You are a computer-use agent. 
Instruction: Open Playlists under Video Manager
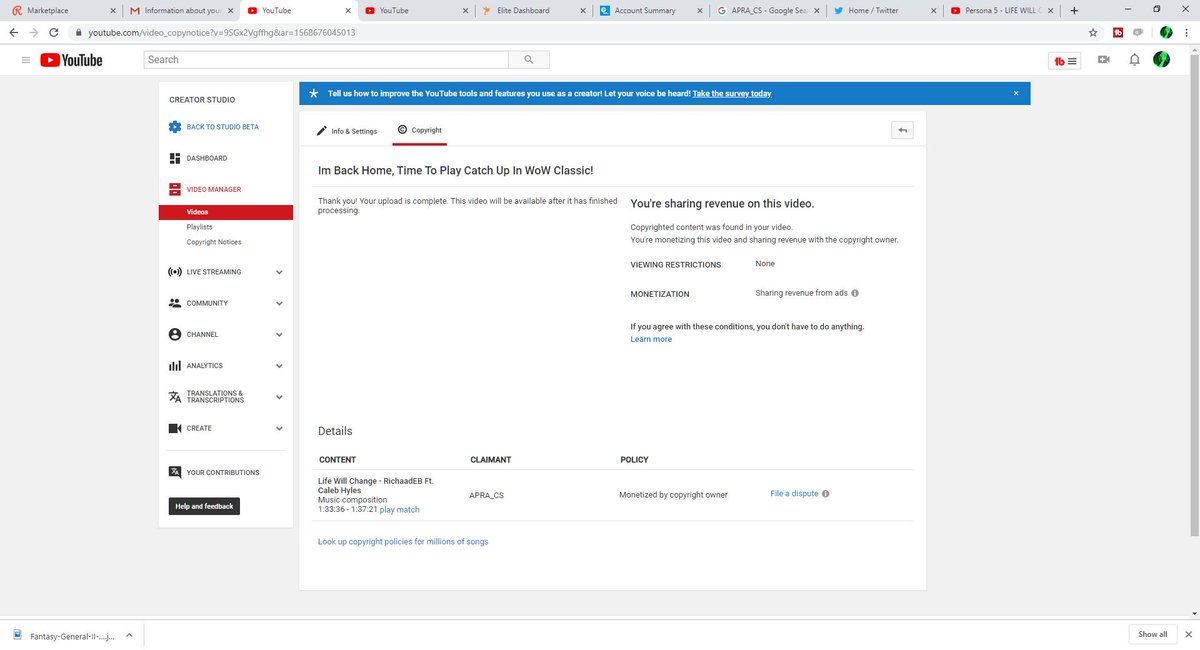click(199, 227)
